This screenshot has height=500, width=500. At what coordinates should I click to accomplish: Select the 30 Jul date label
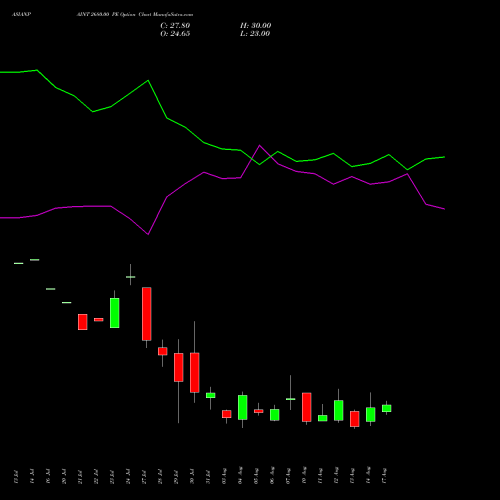(x=192, y=477)
